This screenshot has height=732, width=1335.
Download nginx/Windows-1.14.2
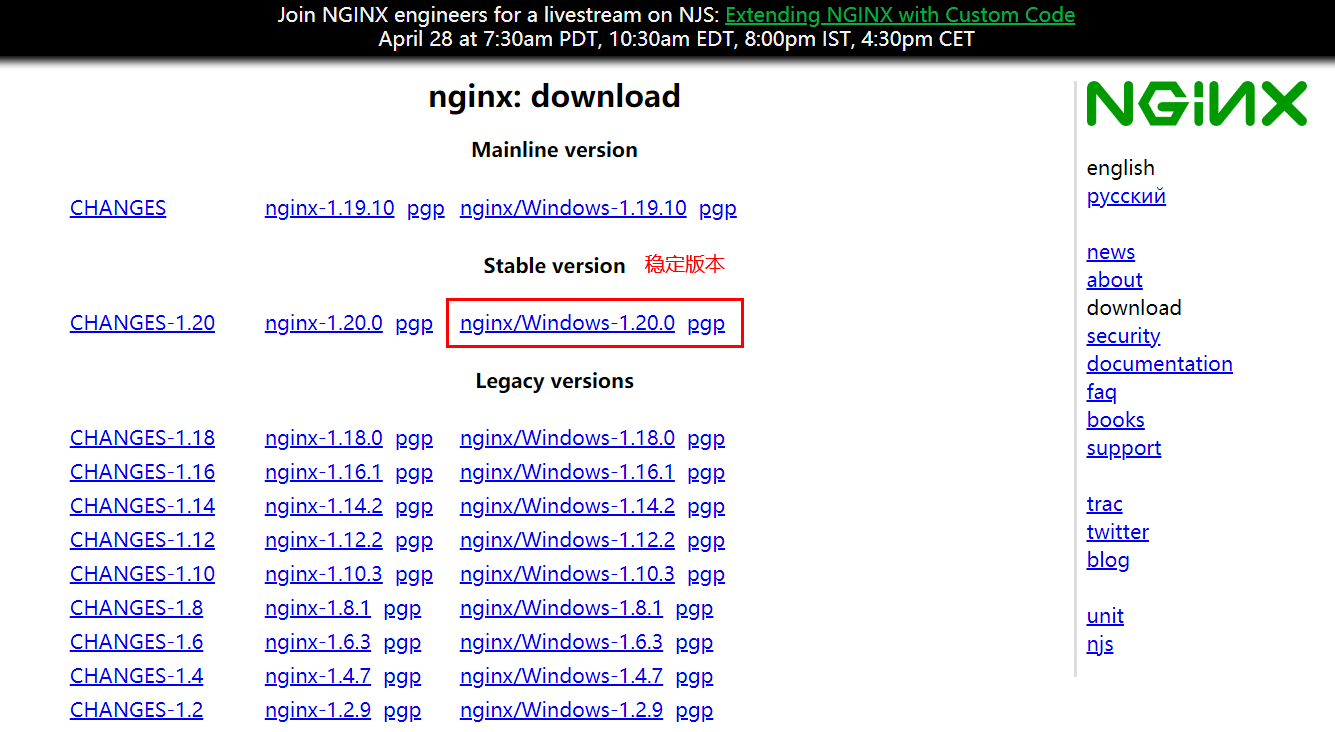(x=567, y=506)
